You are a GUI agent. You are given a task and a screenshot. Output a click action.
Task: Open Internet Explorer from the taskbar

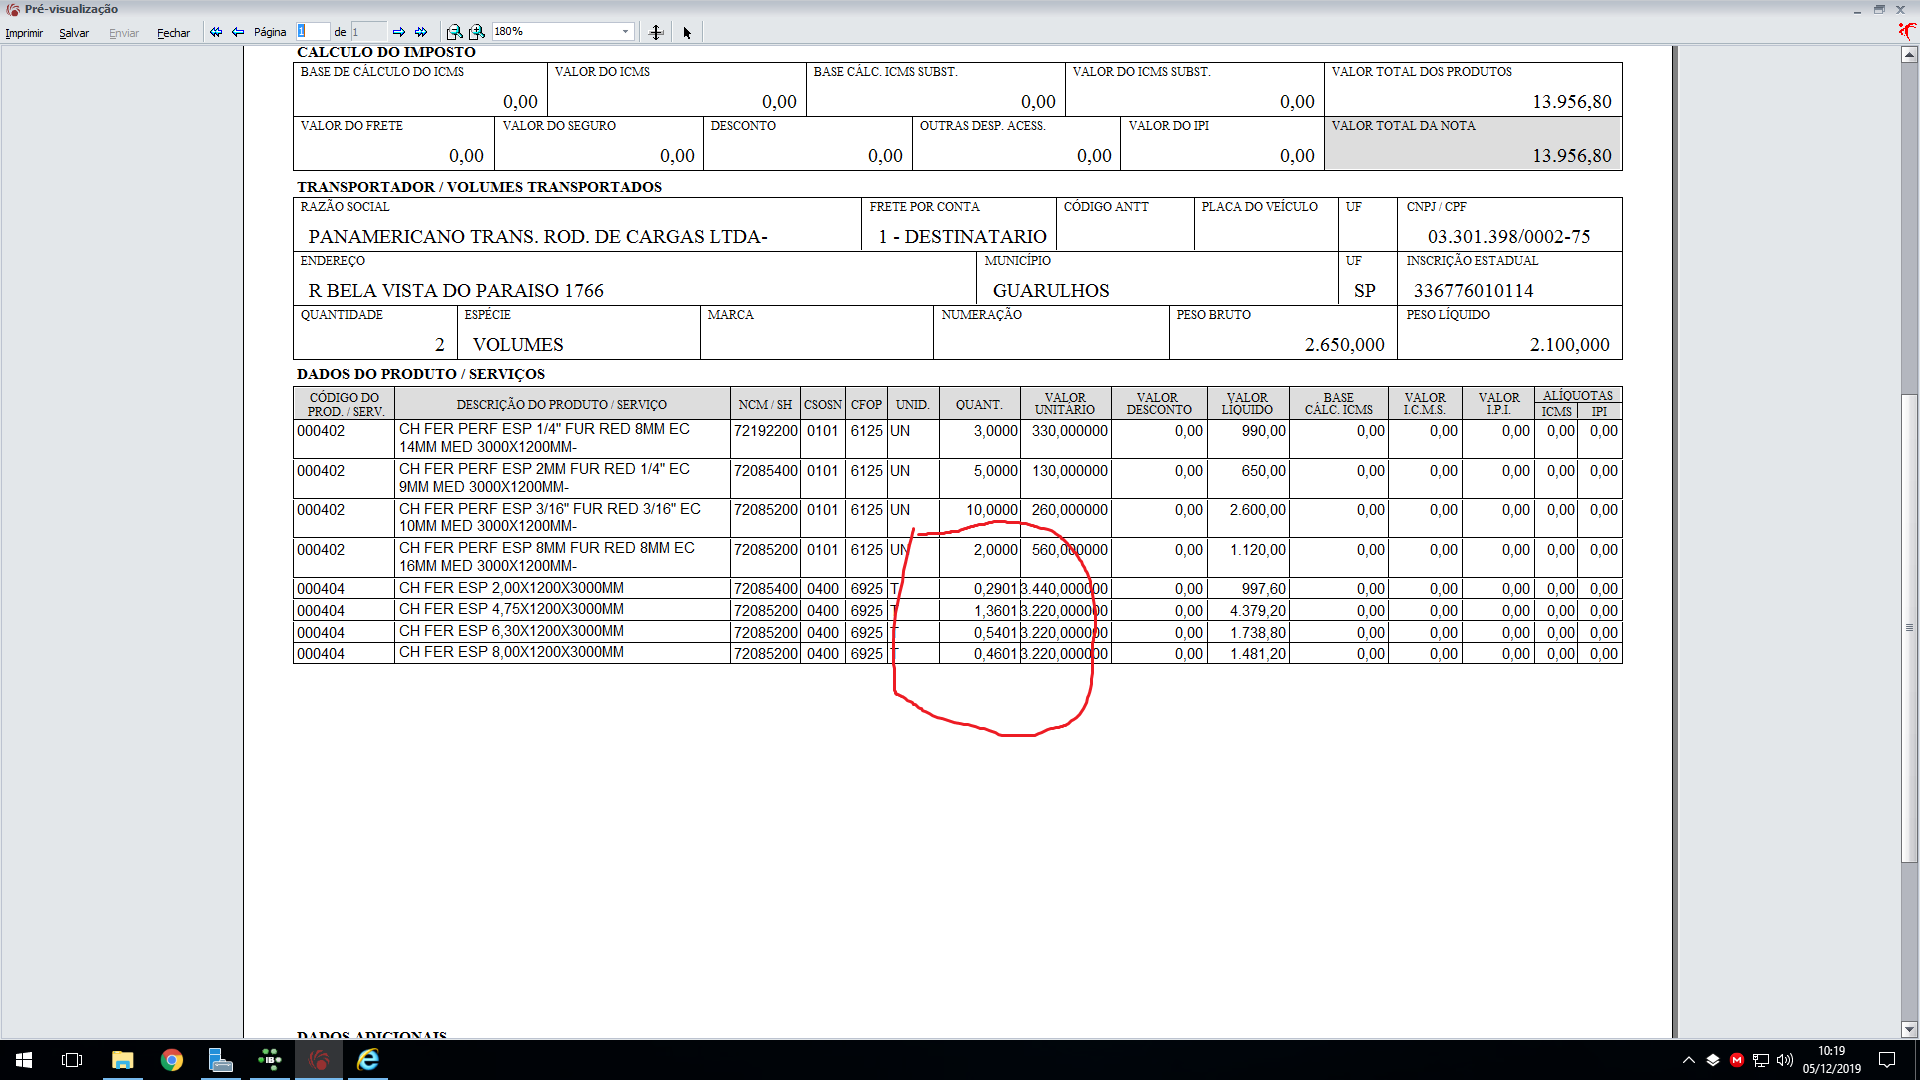click(x=368, y=1060)
